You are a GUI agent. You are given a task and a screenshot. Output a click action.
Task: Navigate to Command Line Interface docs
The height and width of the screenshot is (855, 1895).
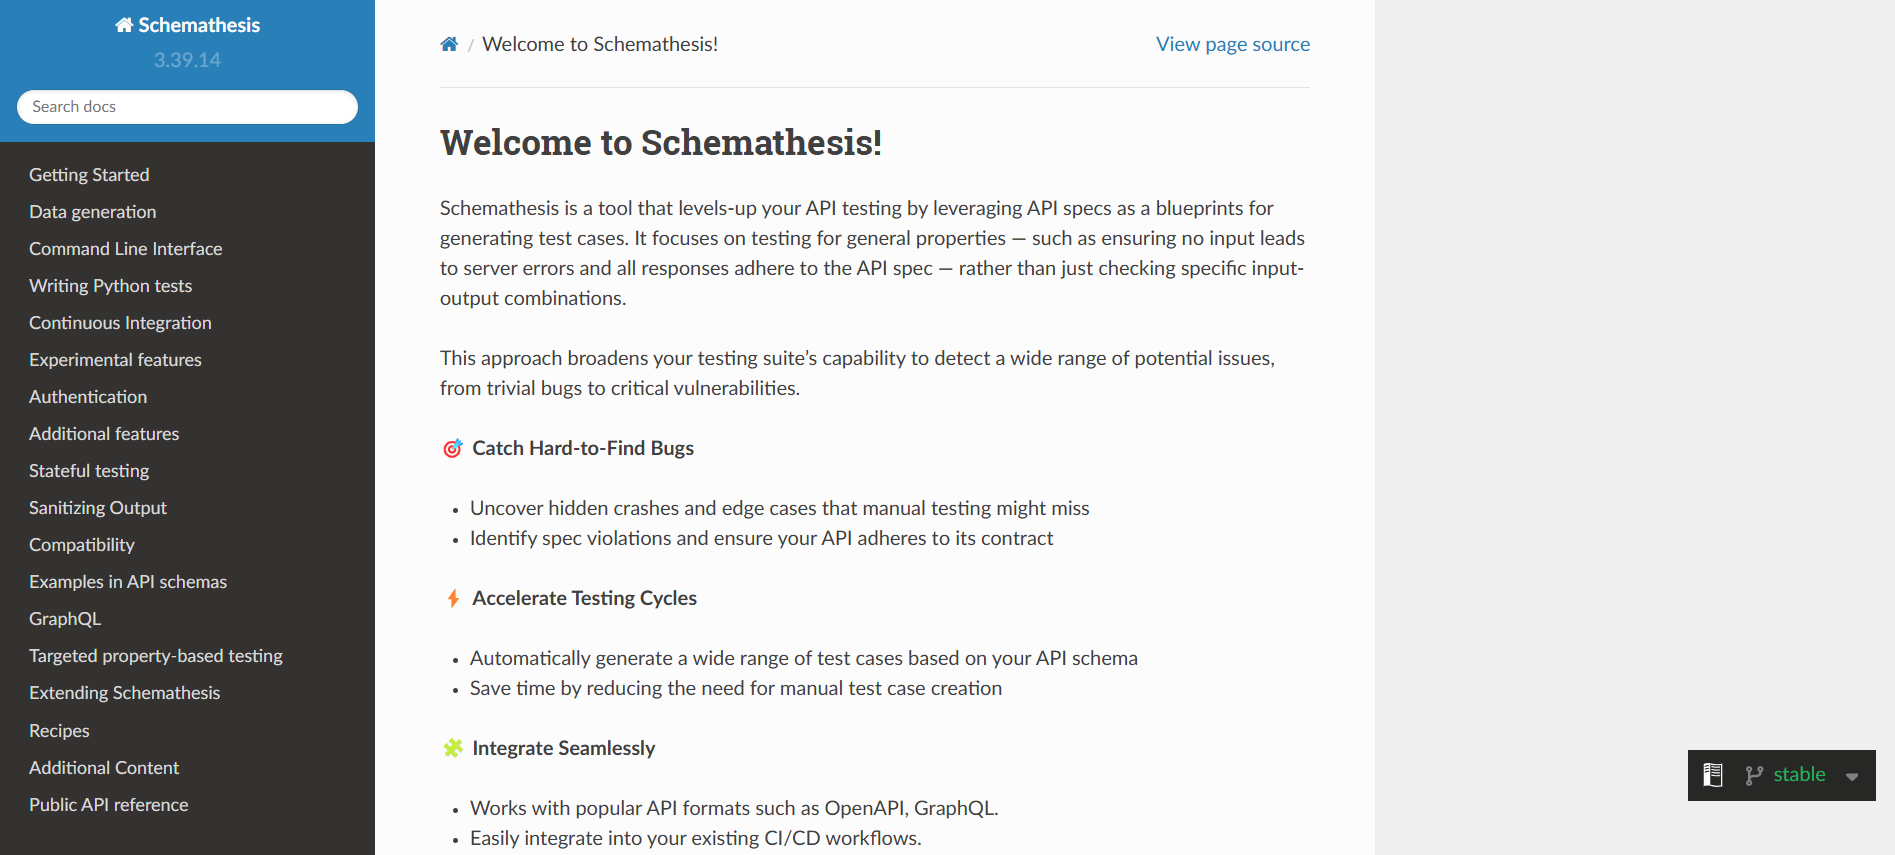pyautogui.click(x=125, y=249)
